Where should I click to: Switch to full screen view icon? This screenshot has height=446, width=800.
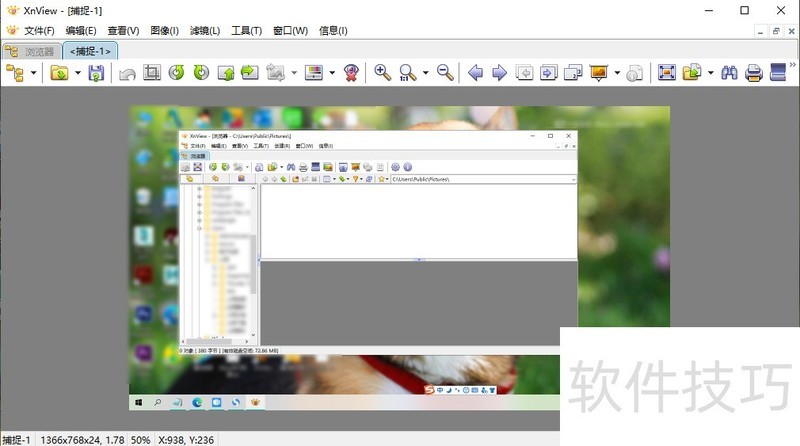point(667,72)
